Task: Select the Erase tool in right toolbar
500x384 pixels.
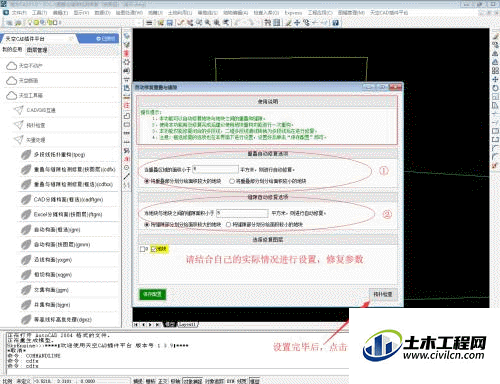Action: pos(495,36)
